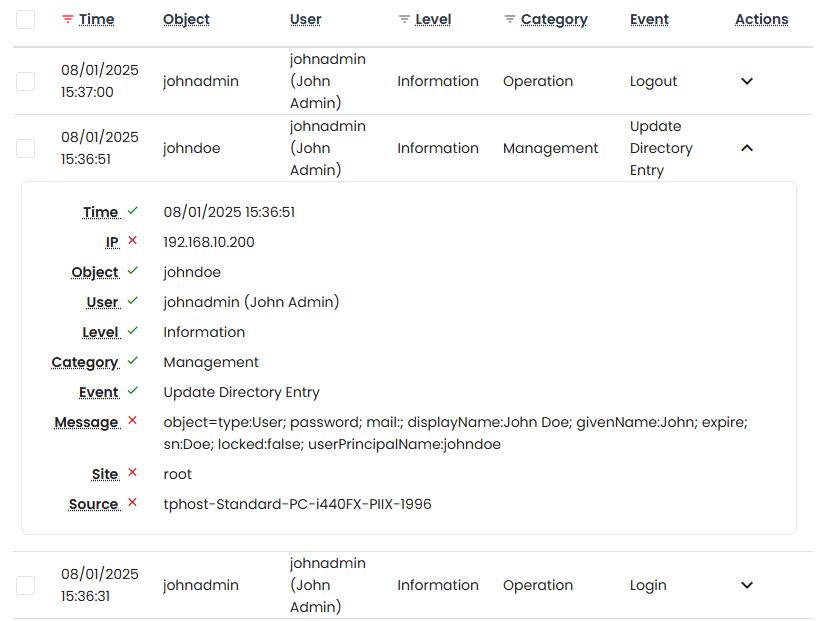
Task: Check the checkbox for the Login event row
Action: pyautogui.click(x=25, y=585)
